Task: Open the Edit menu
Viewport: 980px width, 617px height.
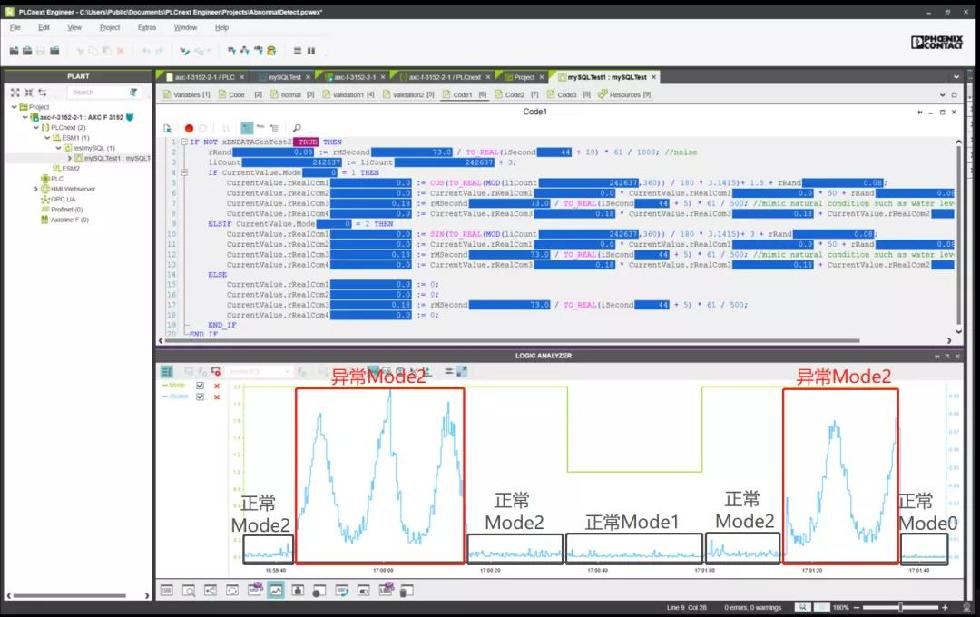Action: click(44, 28)
